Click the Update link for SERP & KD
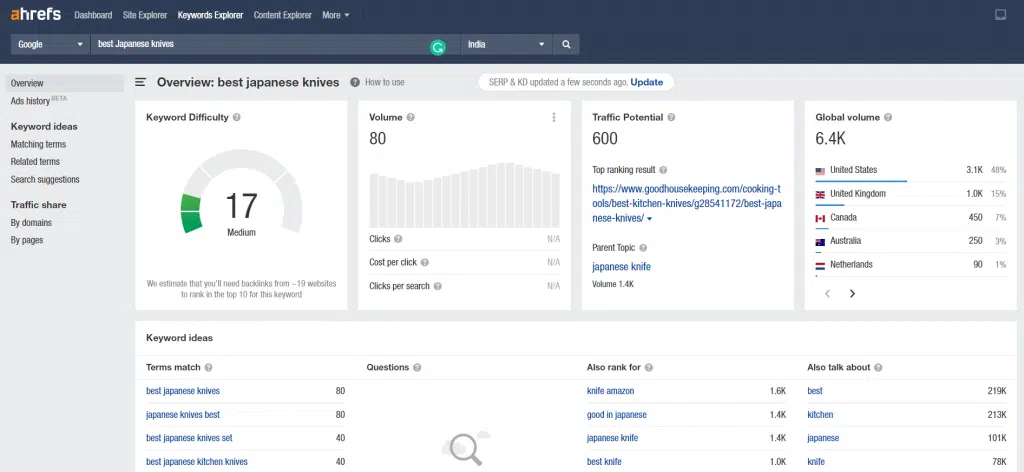The height and width of the screenshot is (472, 1024). tap(647, 82)
